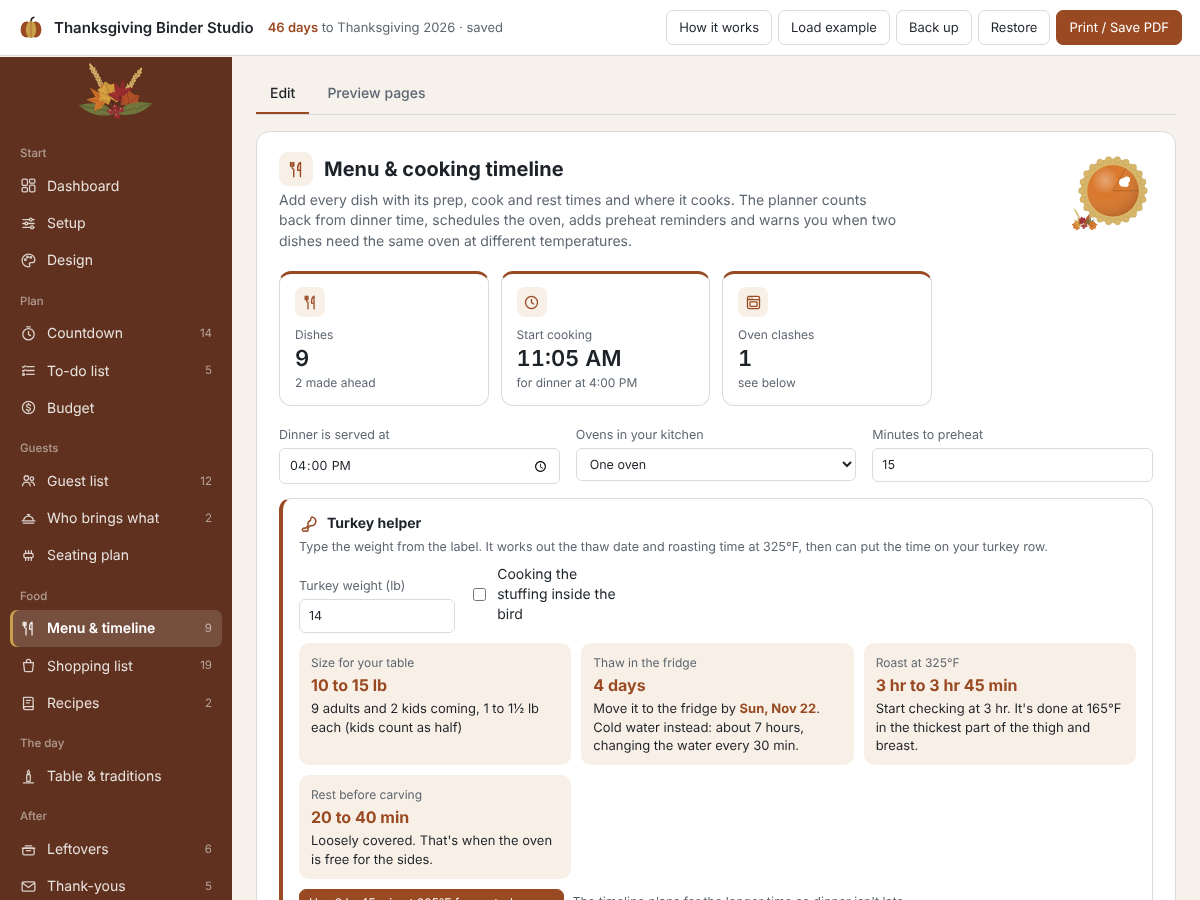Click the Design palette icon
1200x900 pixels.
(28, 260)
